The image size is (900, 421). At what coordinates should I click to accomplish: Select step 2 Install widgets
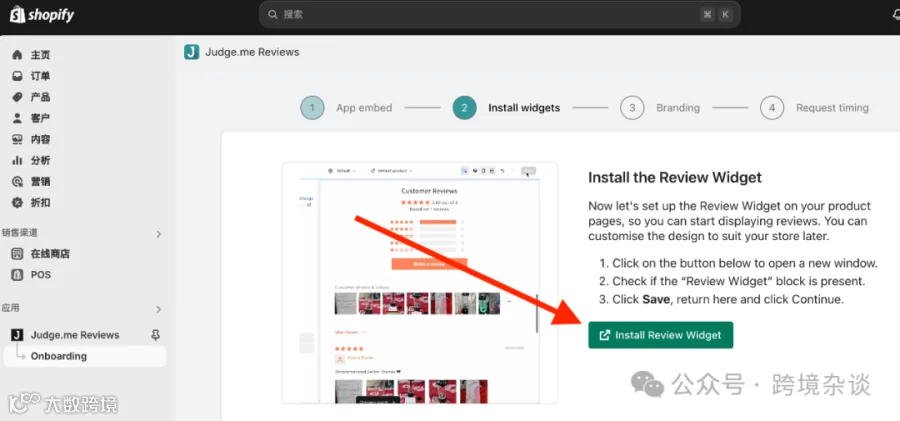click(506, 108)
